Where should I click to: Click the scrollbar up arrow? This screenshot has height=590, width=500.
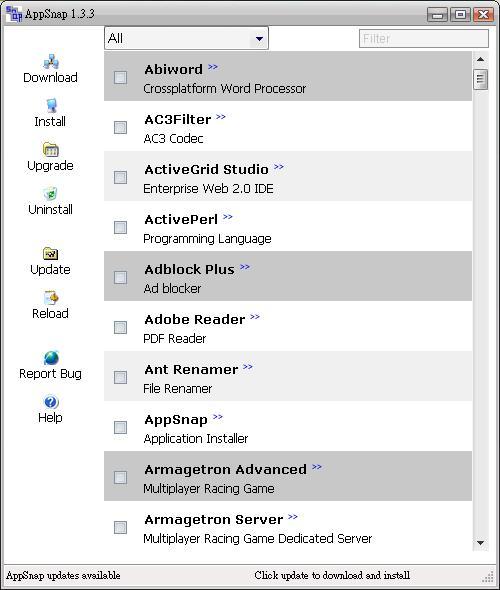[480, 59]
